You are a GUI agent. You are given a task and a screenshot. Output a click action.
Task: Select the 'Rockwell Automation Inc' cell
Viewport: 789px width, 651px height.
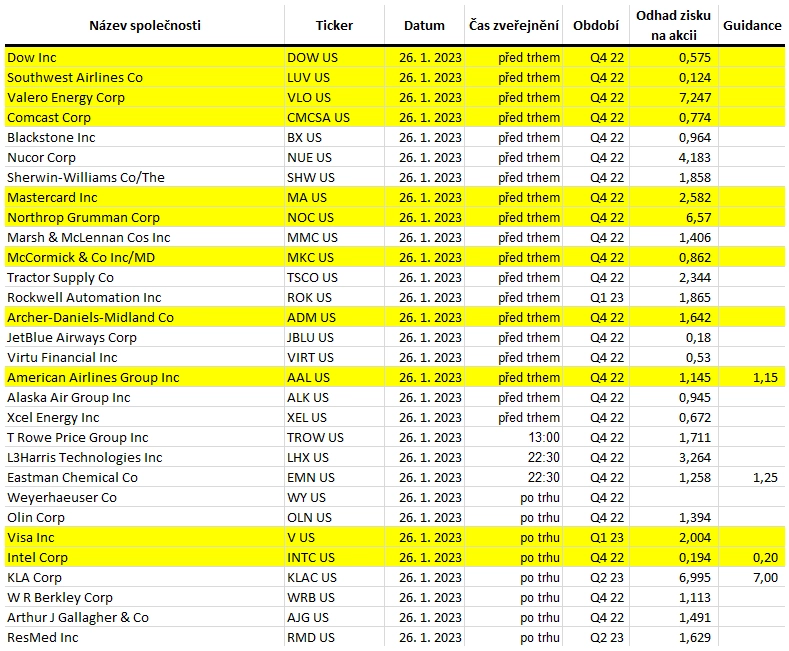pos(144,297)
